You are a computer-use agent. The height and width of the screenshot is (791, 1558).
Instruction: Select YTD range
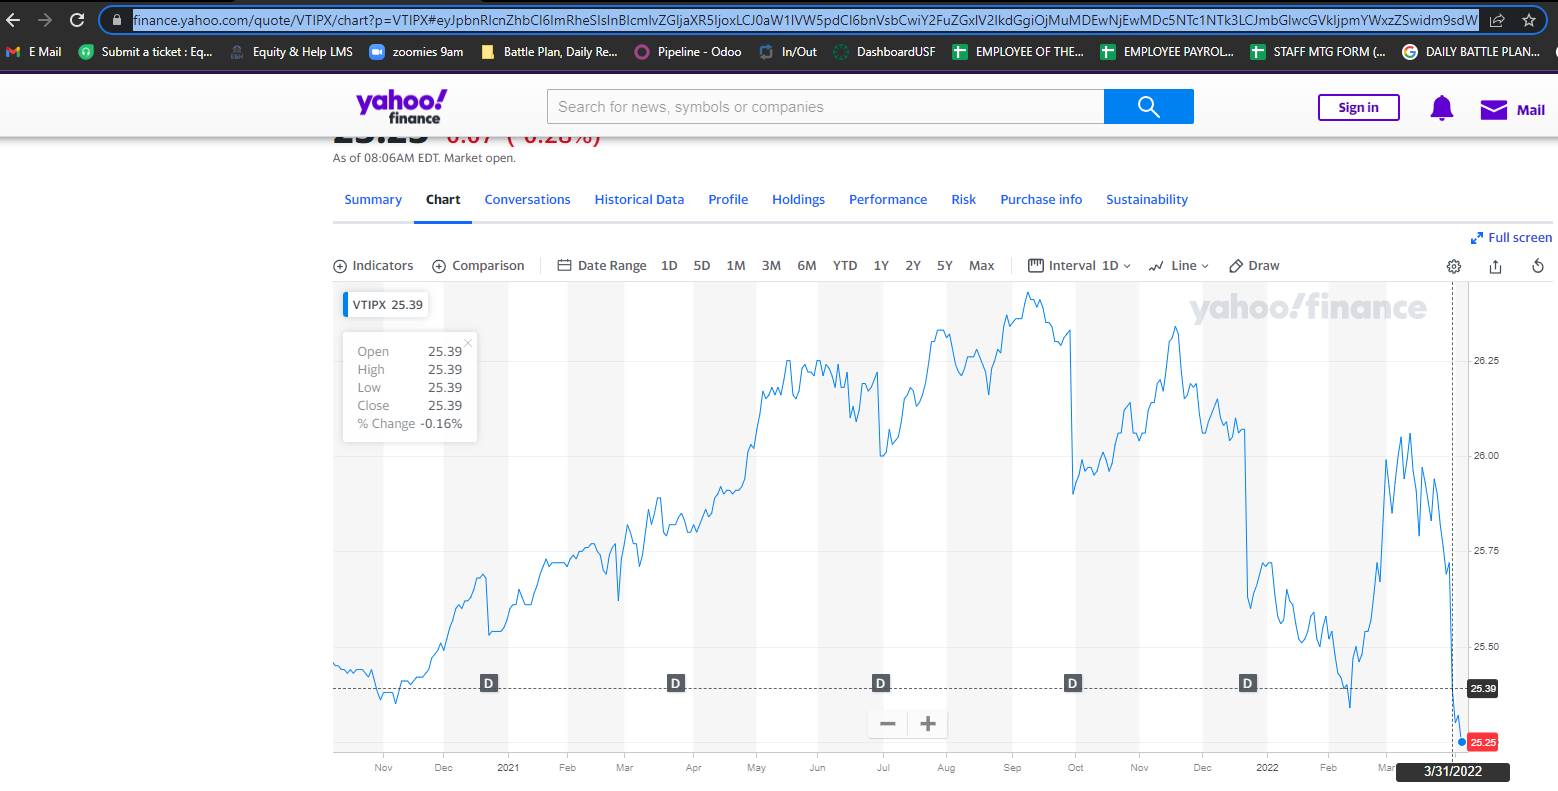(845, 266)
